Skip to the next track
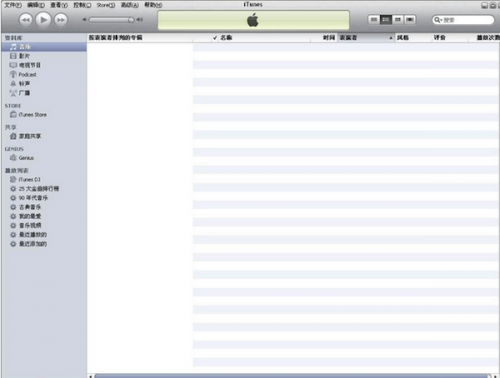 point(61,20)
